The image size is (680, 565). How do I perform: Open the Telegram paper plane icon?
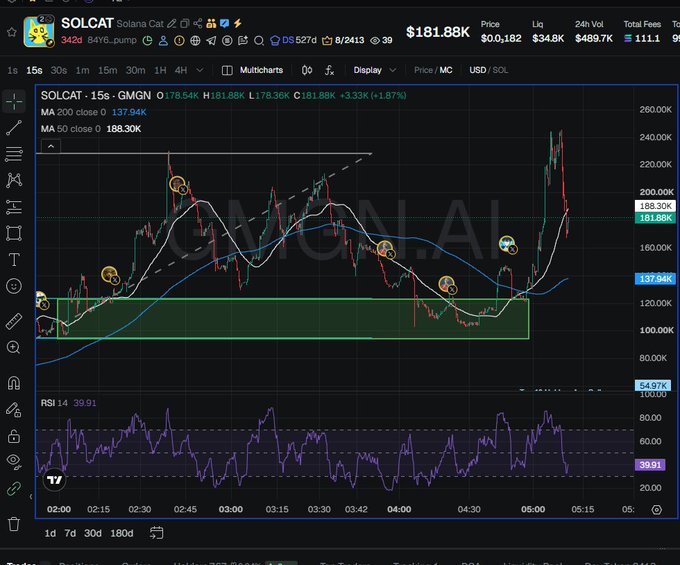pos(211,41)
